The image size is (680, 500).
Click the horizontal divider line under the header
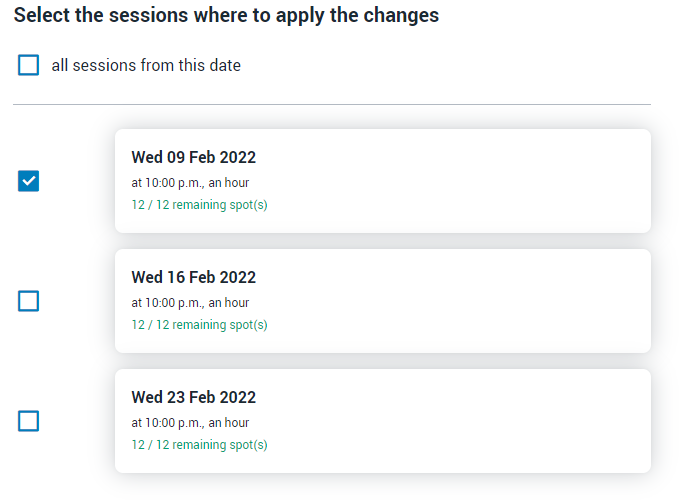332,104
